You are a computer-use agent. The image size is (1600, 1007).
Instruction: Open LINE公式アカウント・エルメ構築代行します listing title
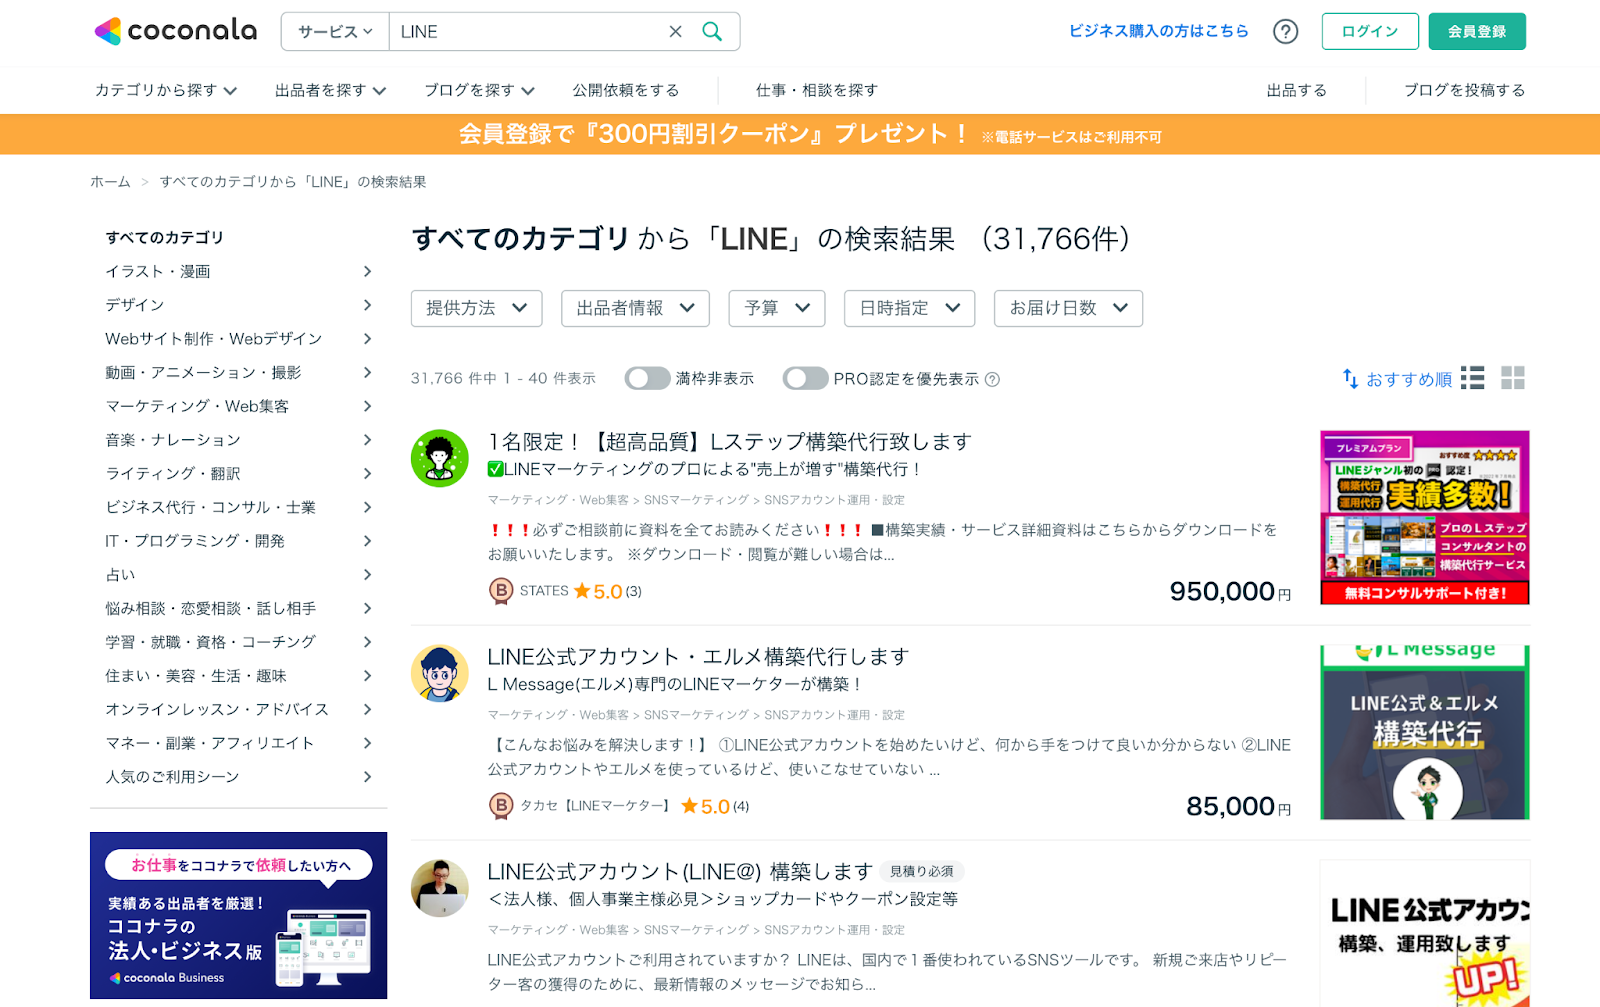(x=698, y=656)
